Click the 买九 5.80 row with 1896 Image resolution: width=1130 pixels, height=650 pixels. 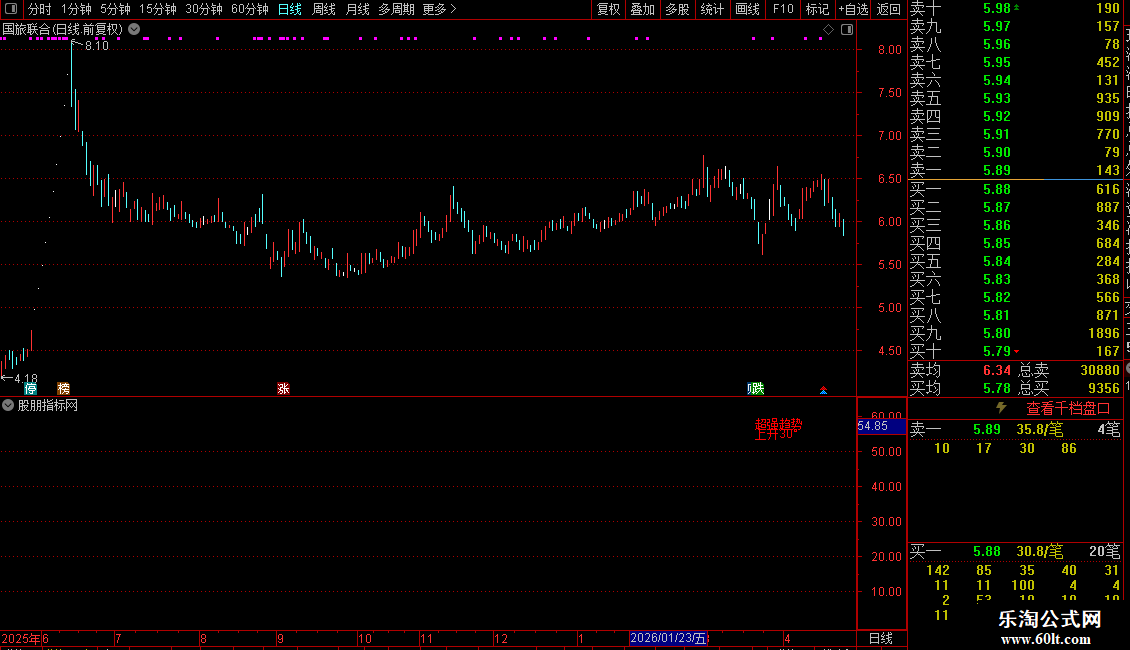1015,334
